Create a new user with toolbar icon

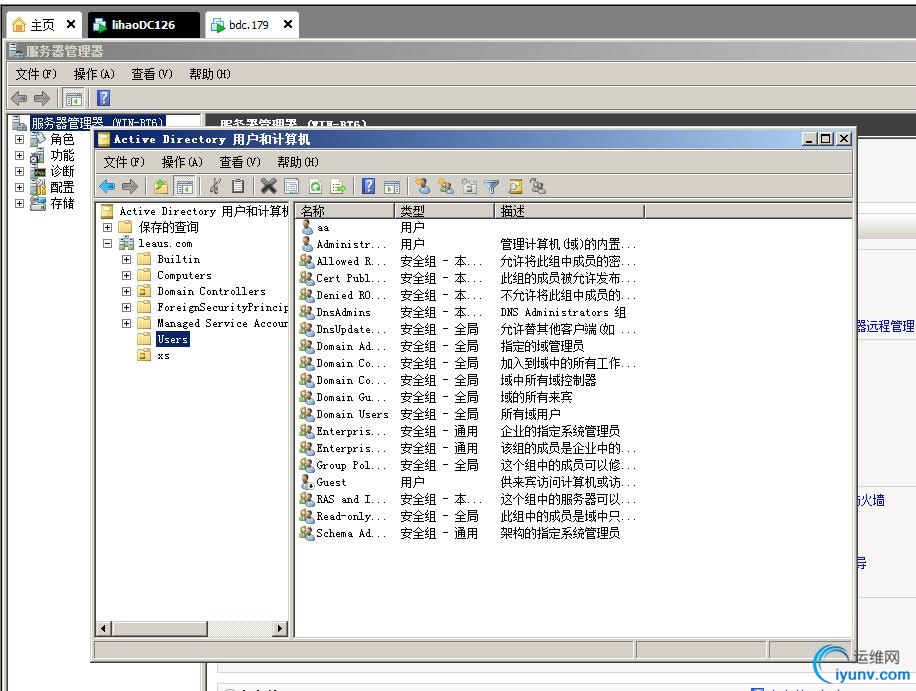click(x=422, y=186)
